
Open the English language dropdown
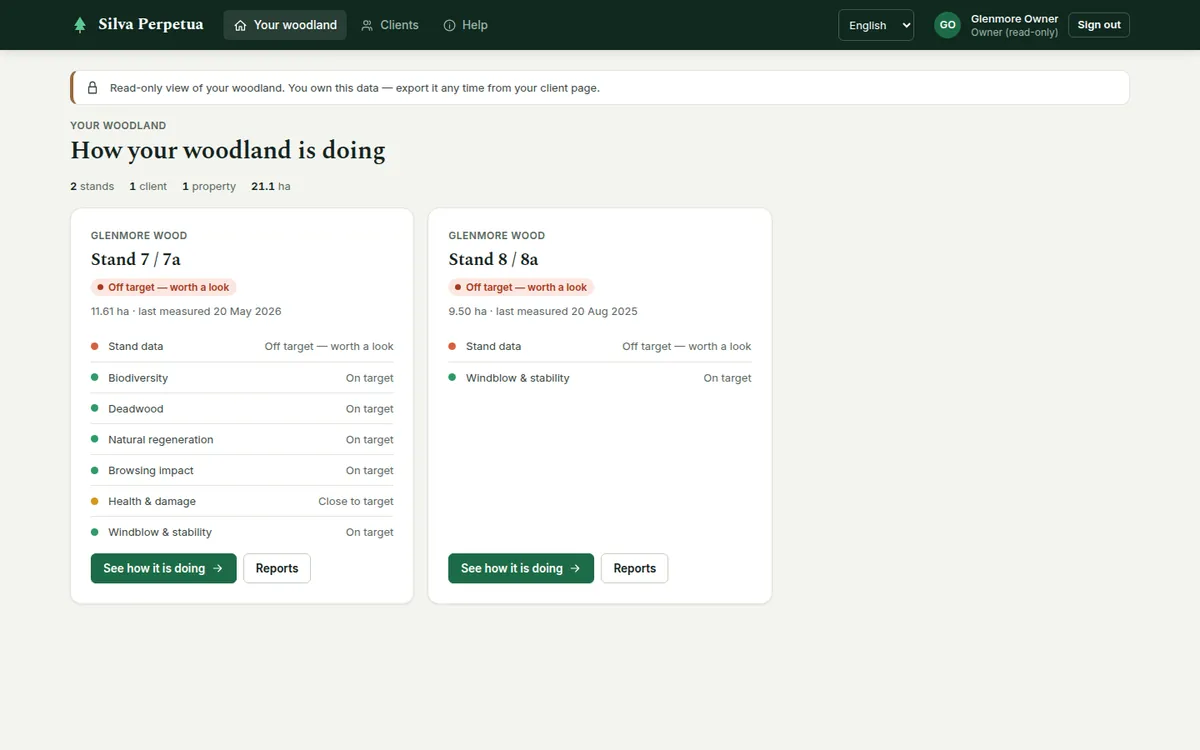coord(876,25)
